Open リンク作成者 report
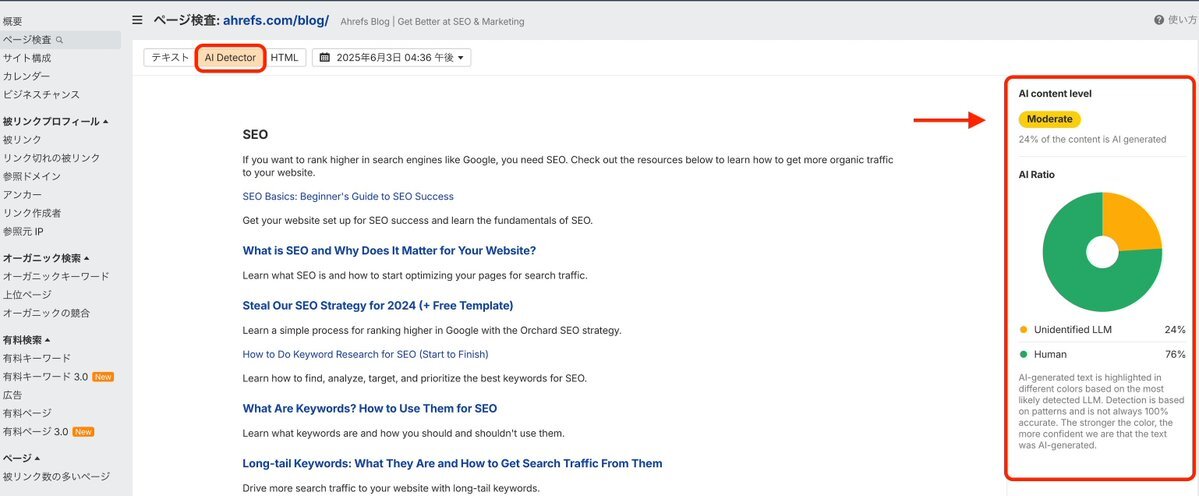Screen dimensions: 1199x496 (x=31, y=213)
